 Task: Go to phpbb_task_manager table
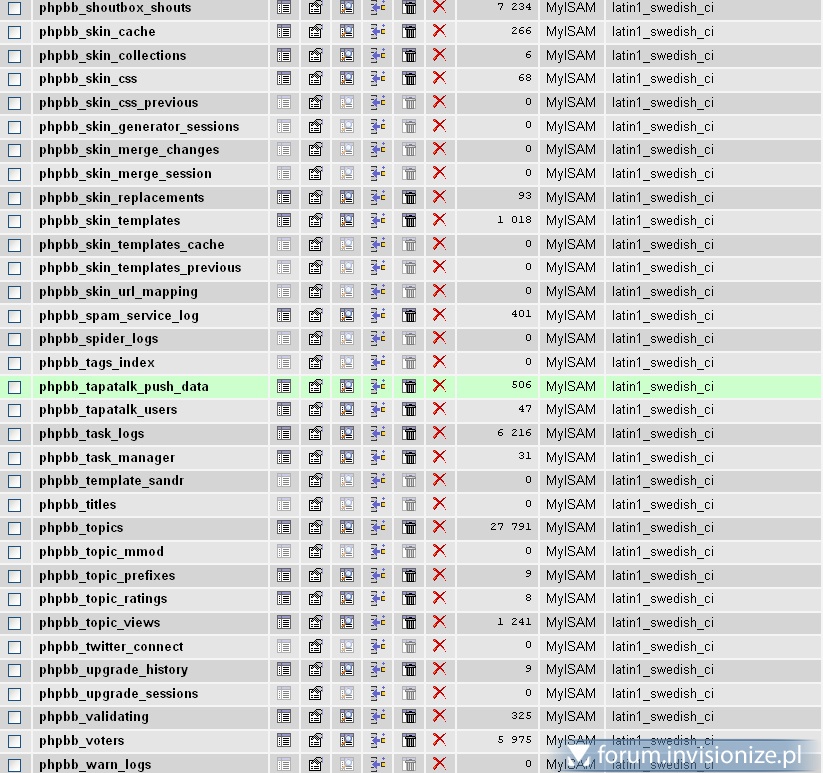tap(107, 458)
